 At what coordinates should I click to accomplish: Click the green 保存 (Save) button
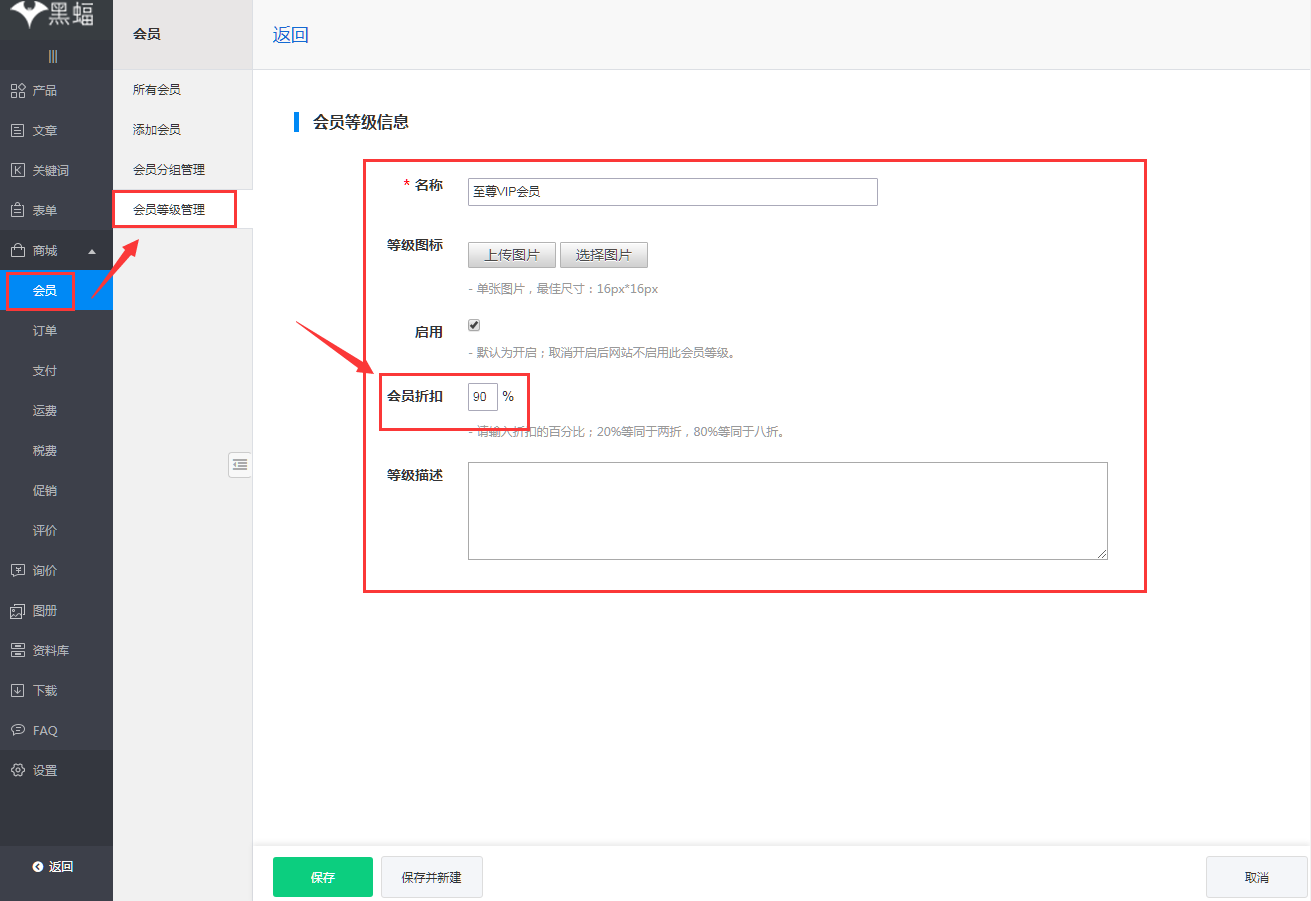pyautogui.click(x=322, y=876)
